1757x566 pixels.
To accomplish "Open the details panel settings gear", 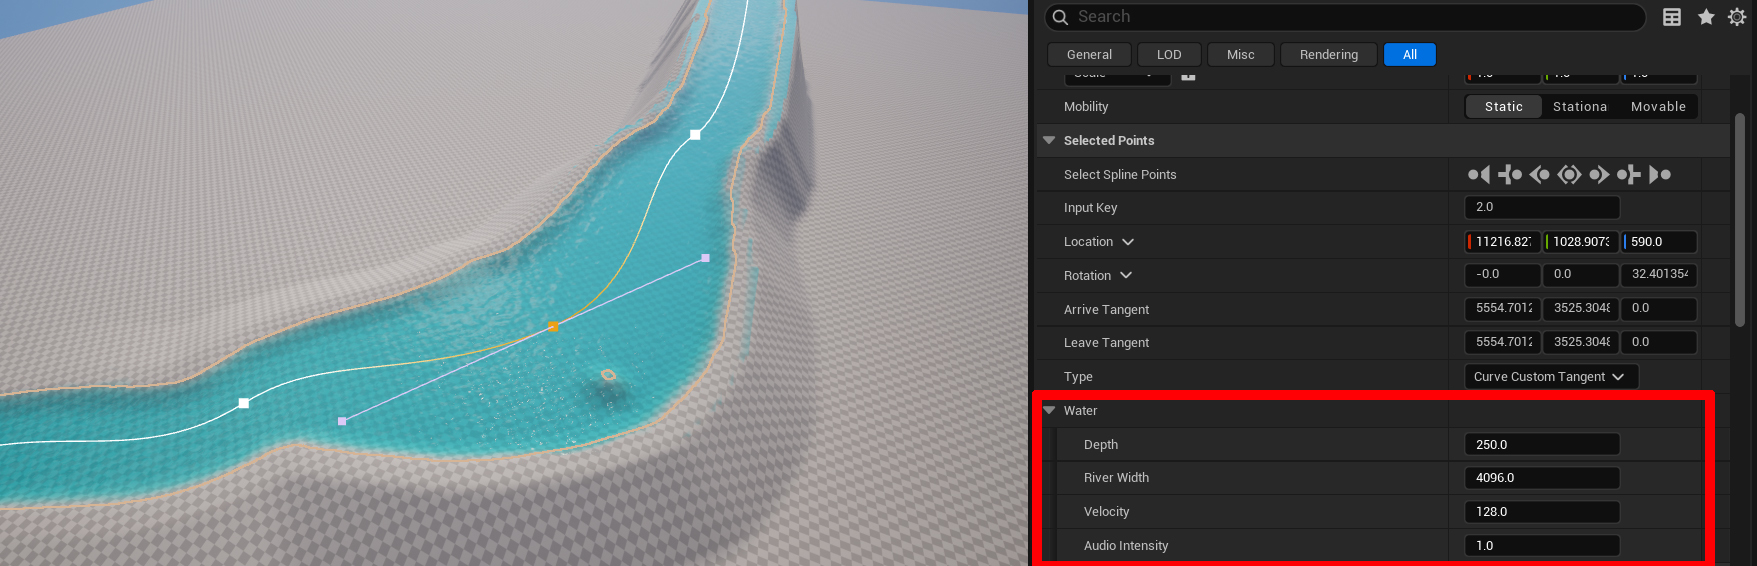I will 1737,17.
